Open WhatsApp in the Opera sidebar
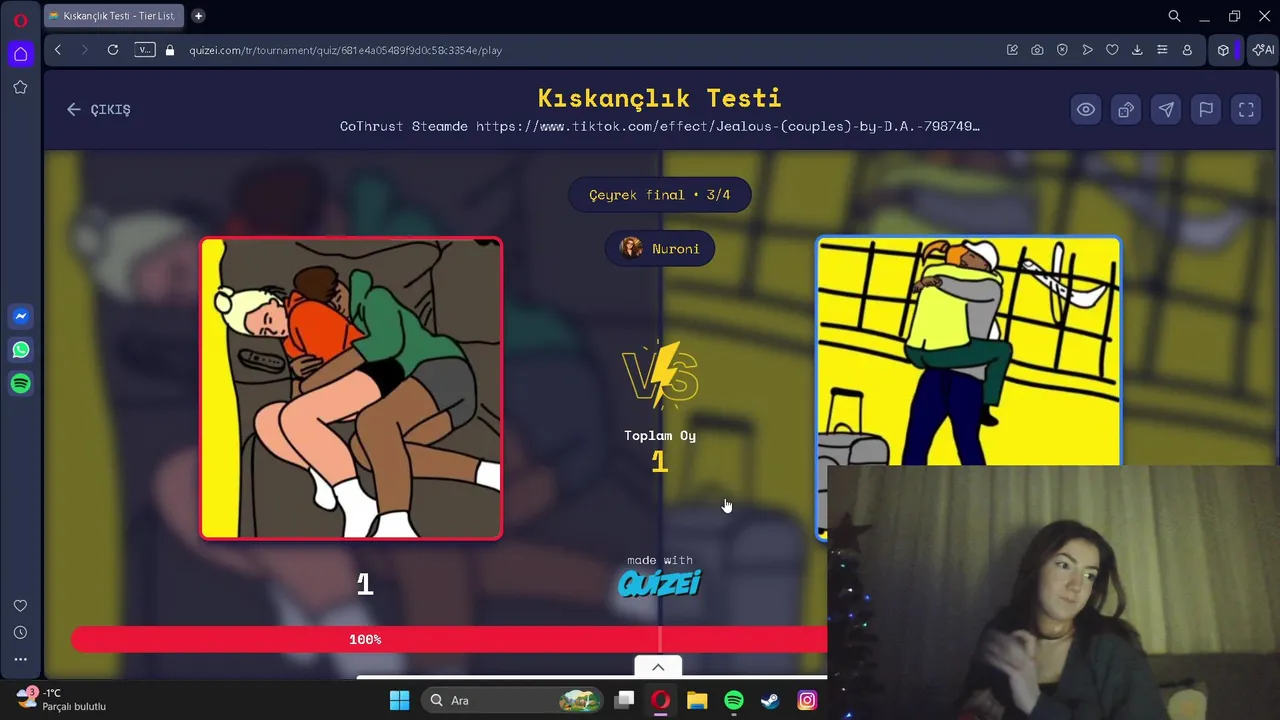1280x720 pixels. pyautogui.click(x=20, y=350)
